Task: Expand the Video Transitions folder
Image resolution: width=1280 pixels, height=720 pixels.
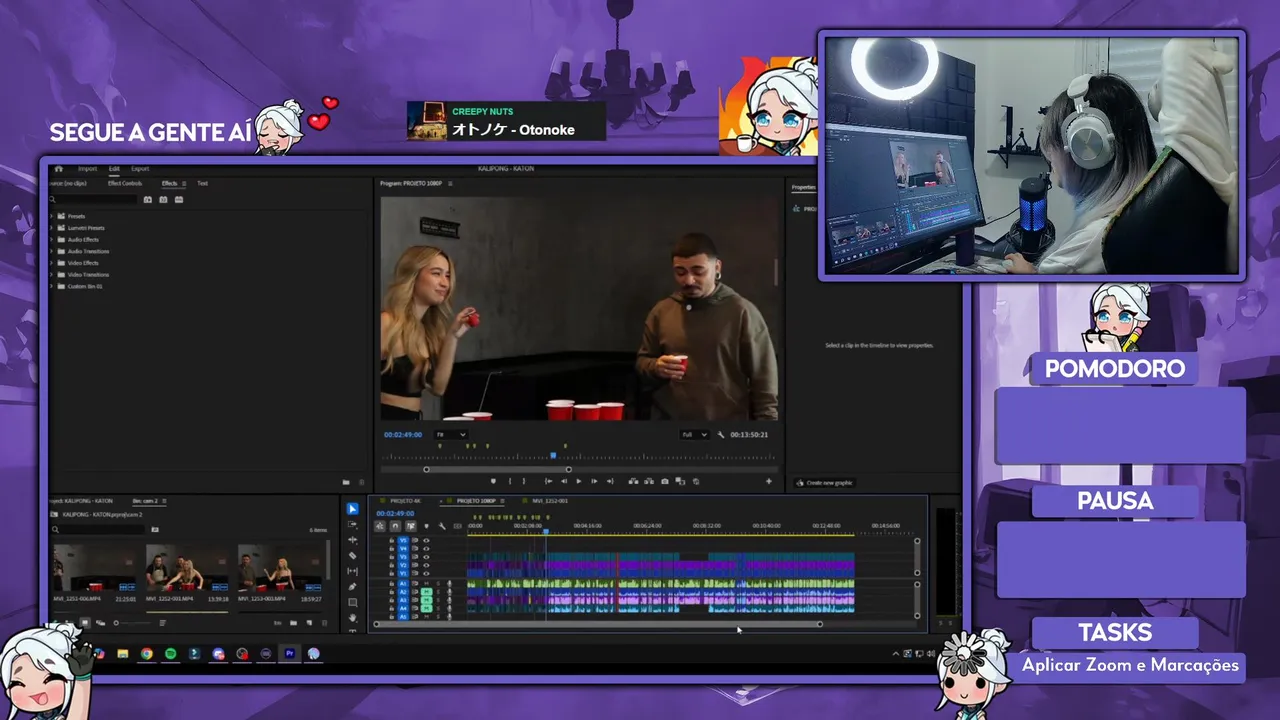Action: point(51,275)
